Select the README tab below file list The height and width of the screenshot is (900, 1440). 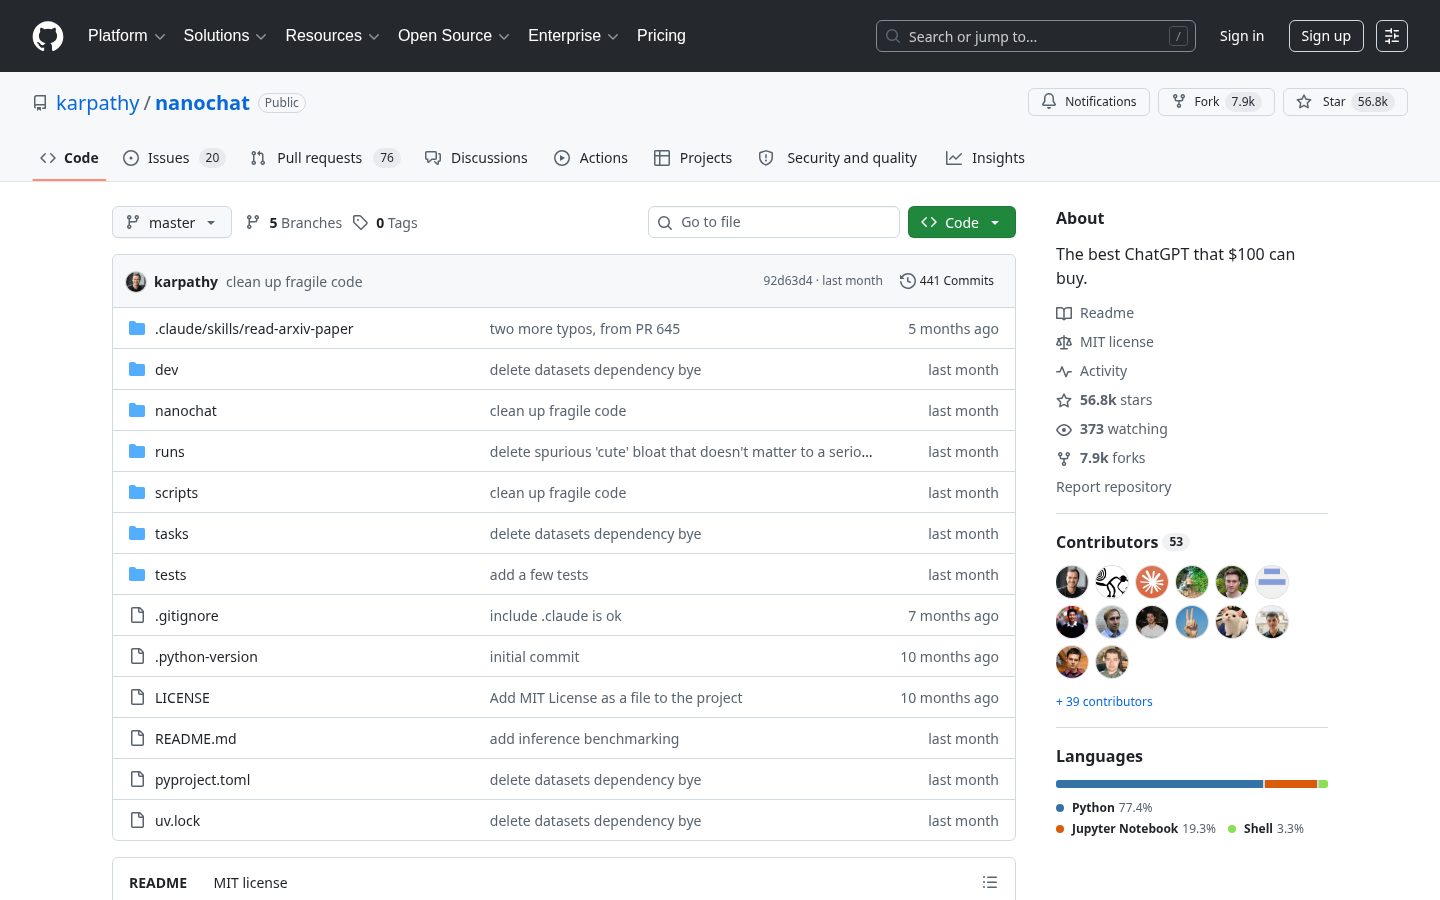[x=158, y=883]
